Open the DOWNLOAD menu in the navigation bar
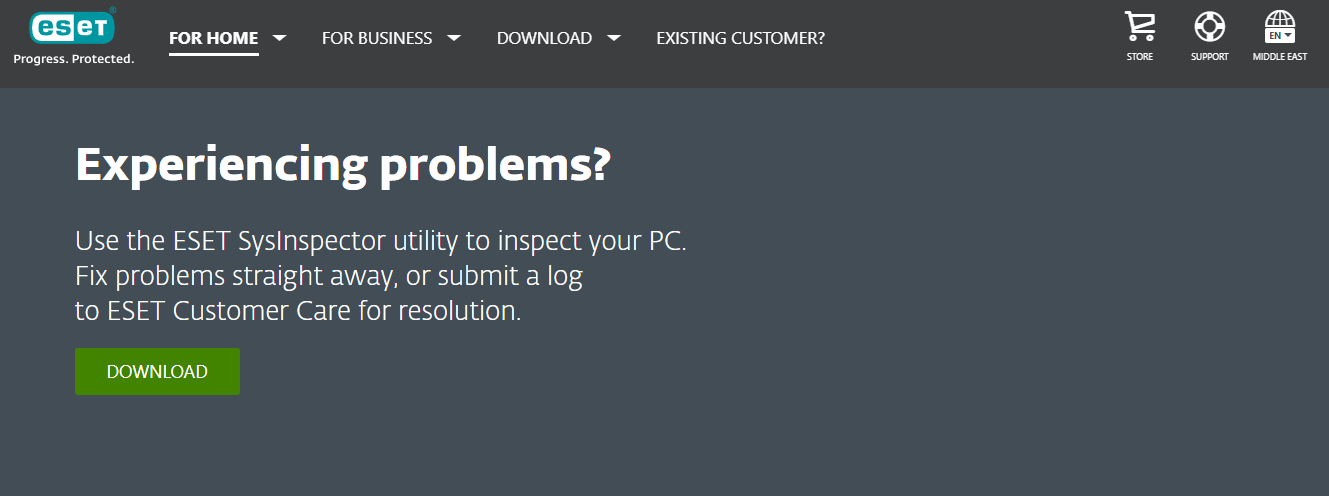Screen dimensions: 1329x496 [x=544, y=38]
